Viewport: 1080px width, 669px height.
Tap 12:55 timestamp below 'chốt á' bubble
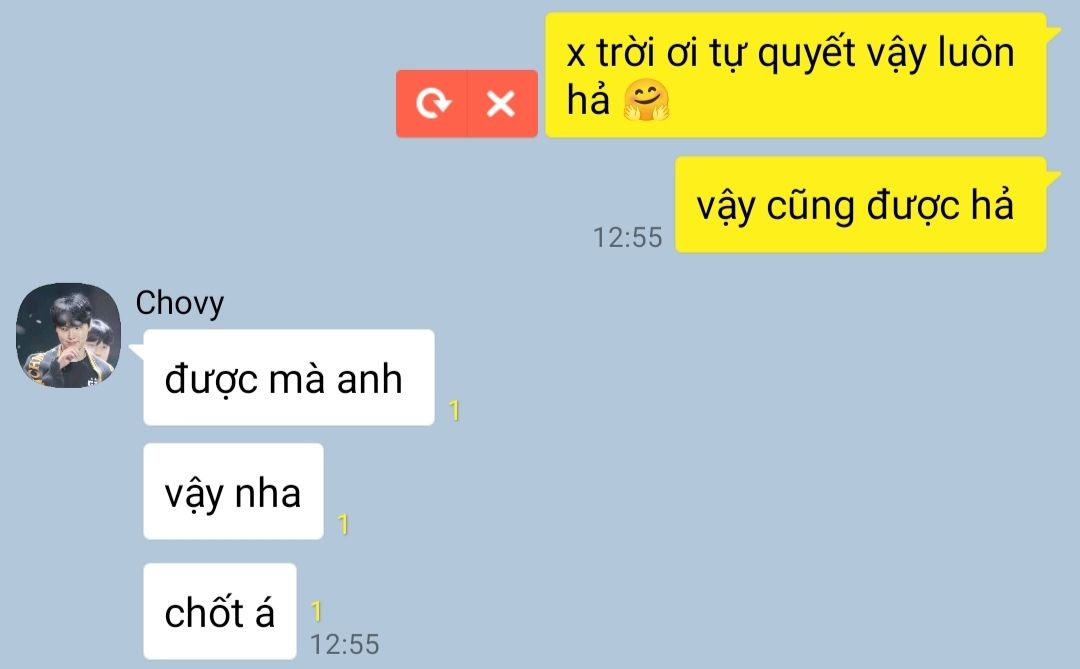coord(344,645)
